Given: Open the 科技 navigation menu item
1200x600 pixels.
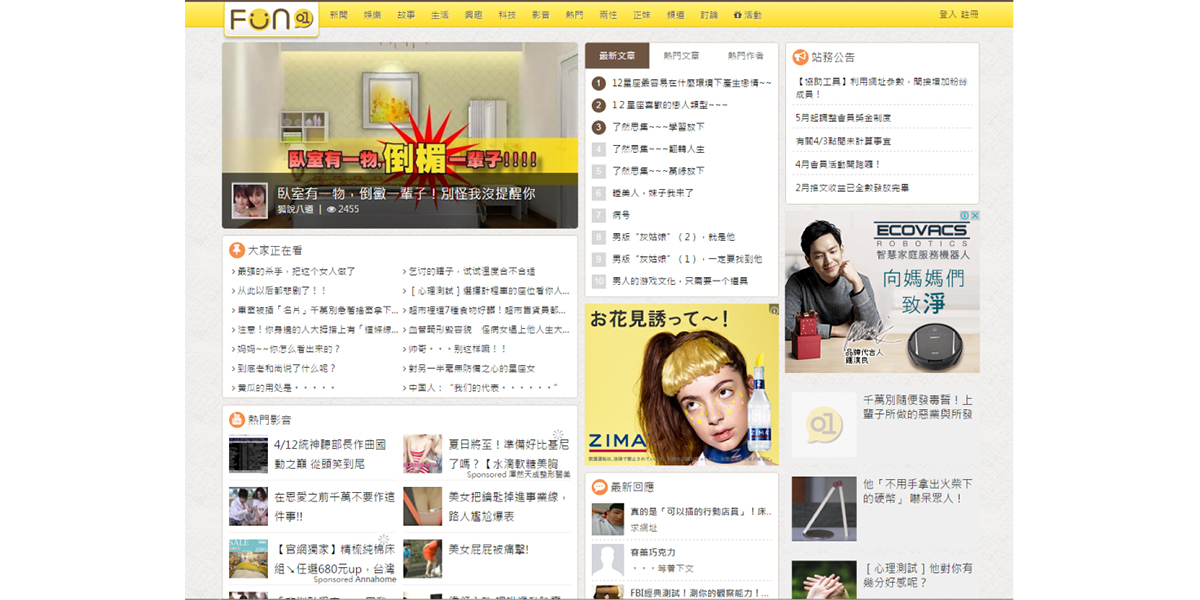Looking at the screenshot, I should pyautogui.click(x=507, y=15).
